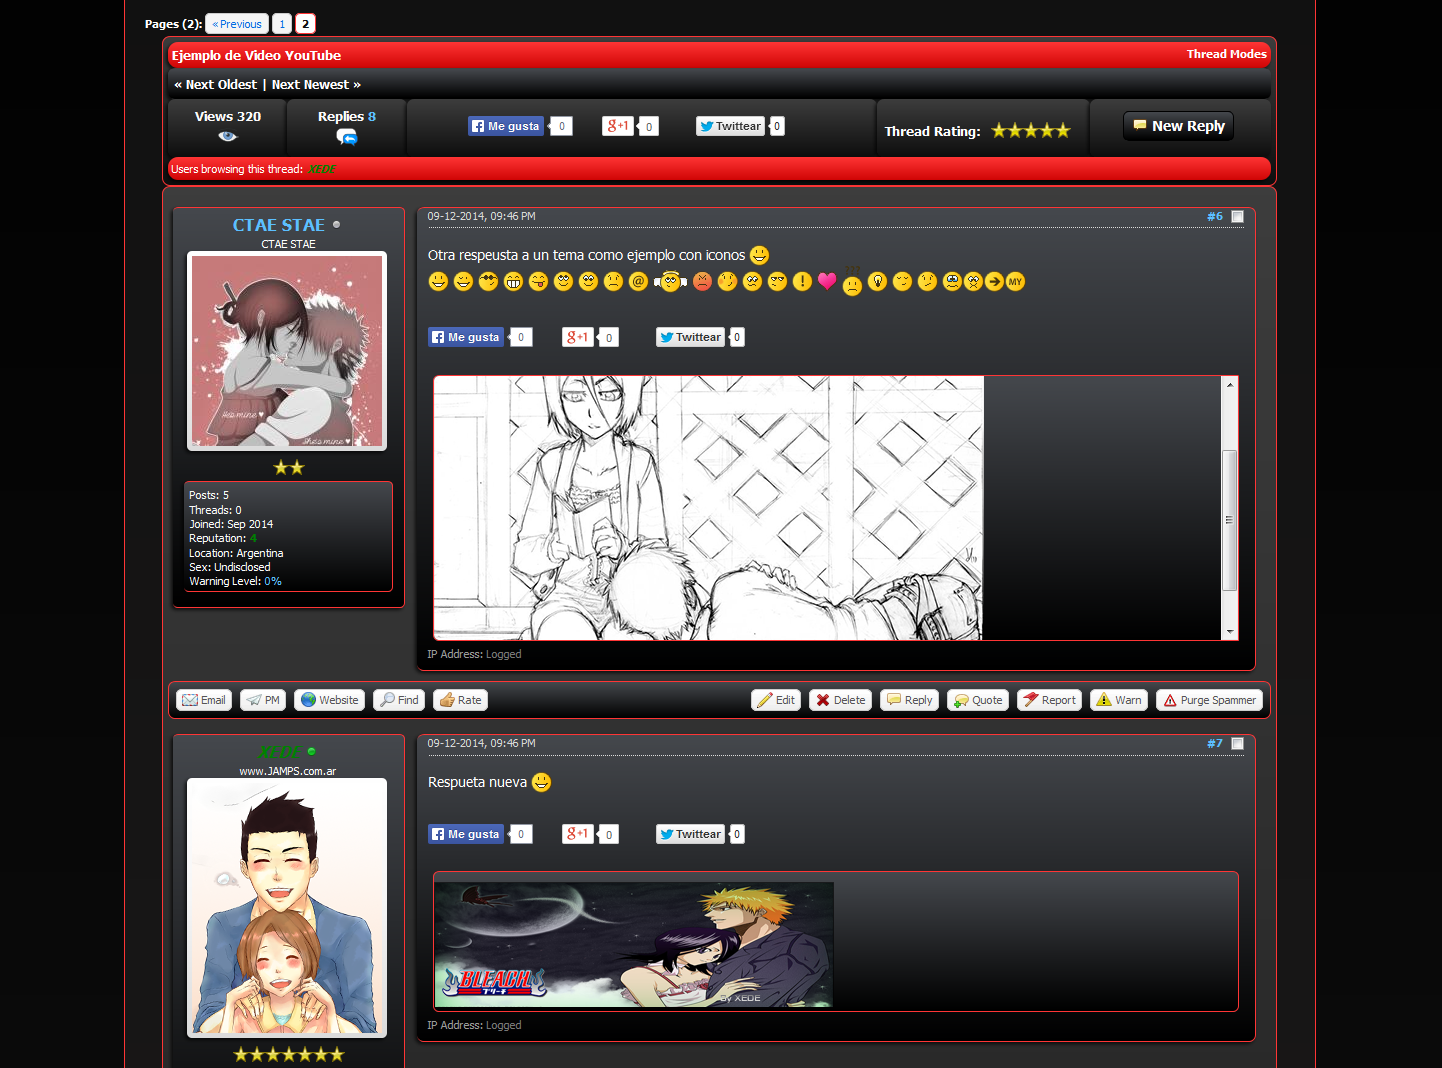Screen dimensions: 1442x1068
Task: Click the eye icon under Views 320
Action: [x=228, y=136]
